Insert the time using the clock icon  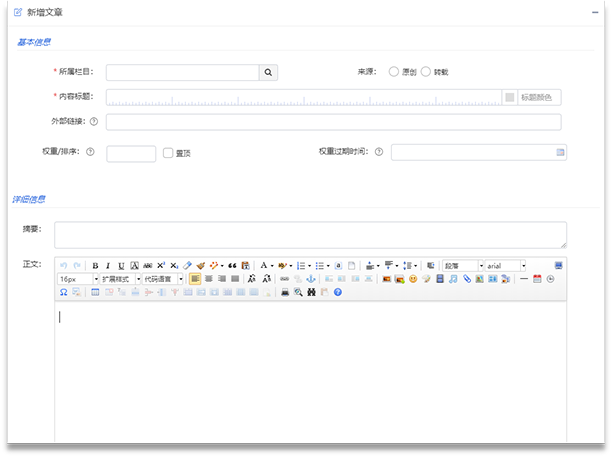click(551, 279)
